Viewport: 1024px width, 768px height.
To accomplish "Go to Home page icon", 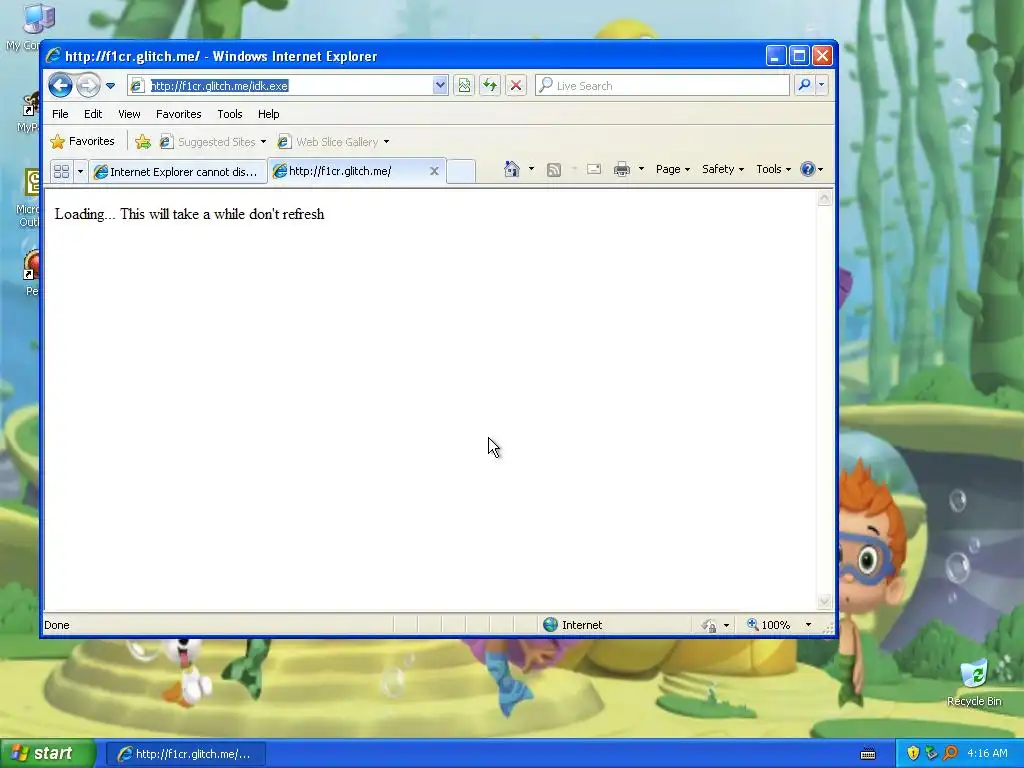I will point(512,169).
